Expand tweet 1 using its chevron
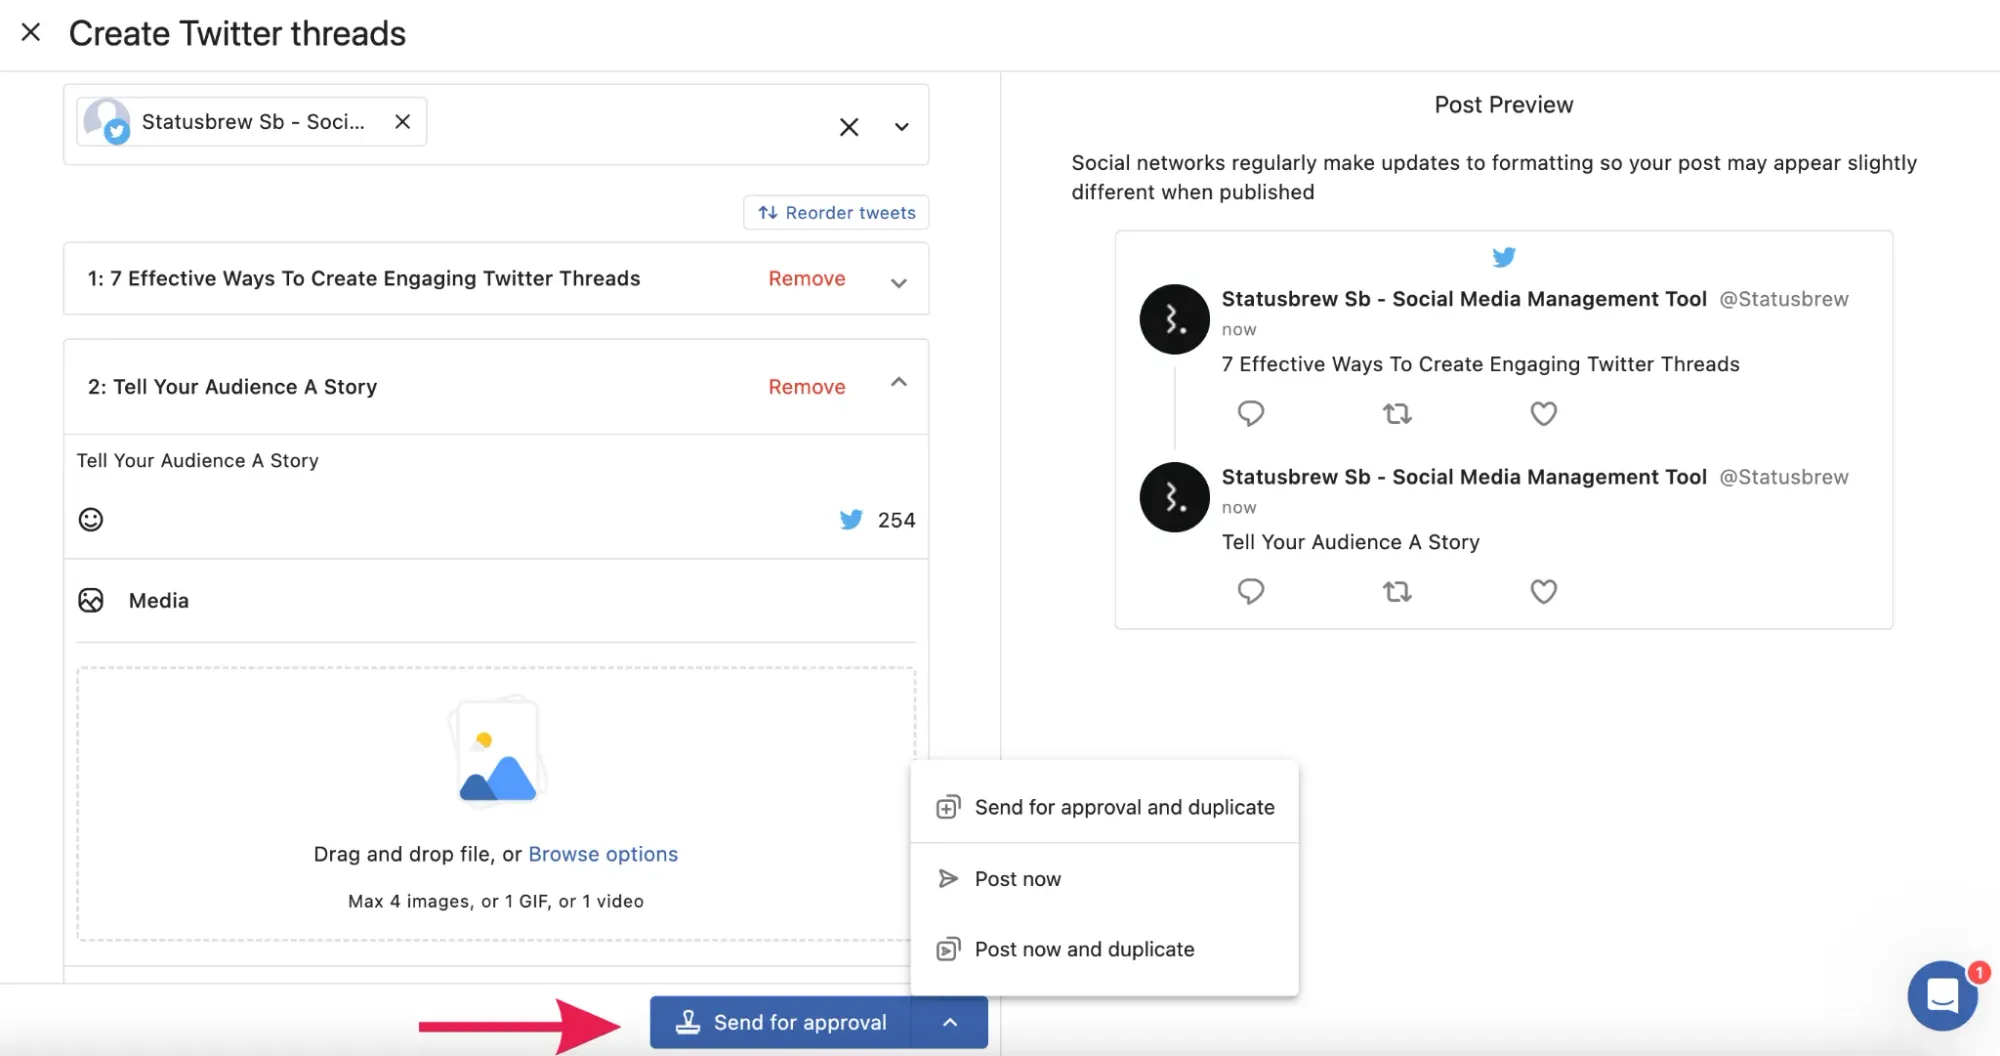Image resolution: width=2000 pixels, height=1056 pixels. click(898, 282)
